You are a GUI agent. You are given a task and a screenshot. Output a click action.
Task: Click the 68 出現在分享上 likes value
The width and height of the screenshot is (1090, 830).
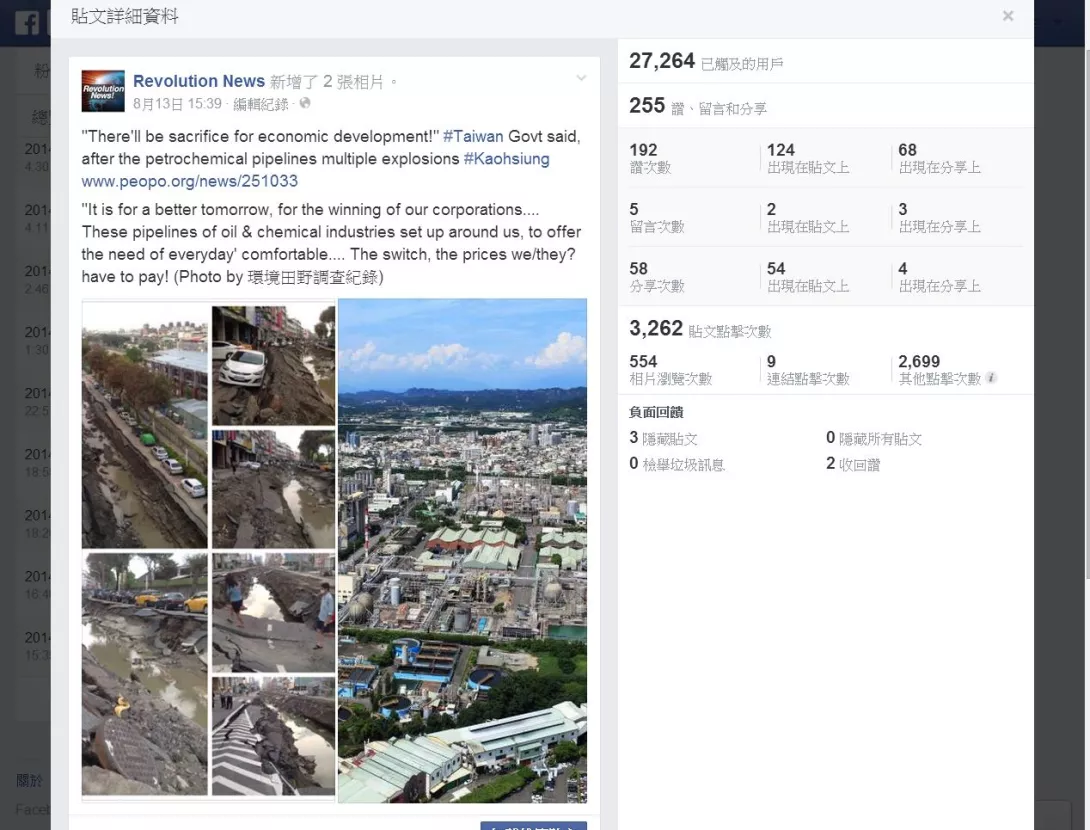tap(939, 158)
